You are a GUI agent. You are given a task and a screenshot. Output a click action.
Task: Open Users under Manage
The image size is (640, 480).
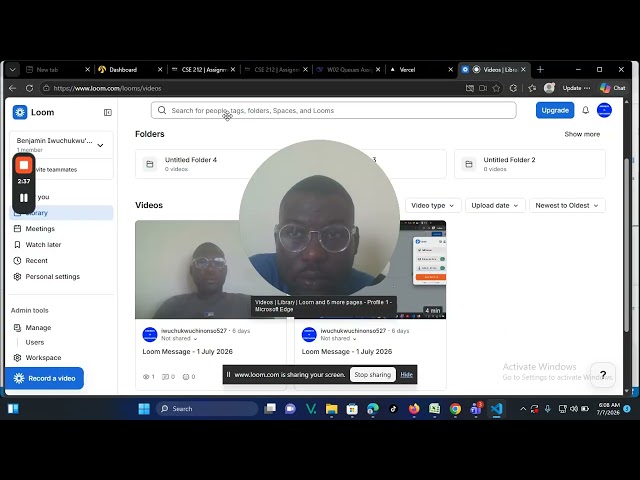click(35, 342)
